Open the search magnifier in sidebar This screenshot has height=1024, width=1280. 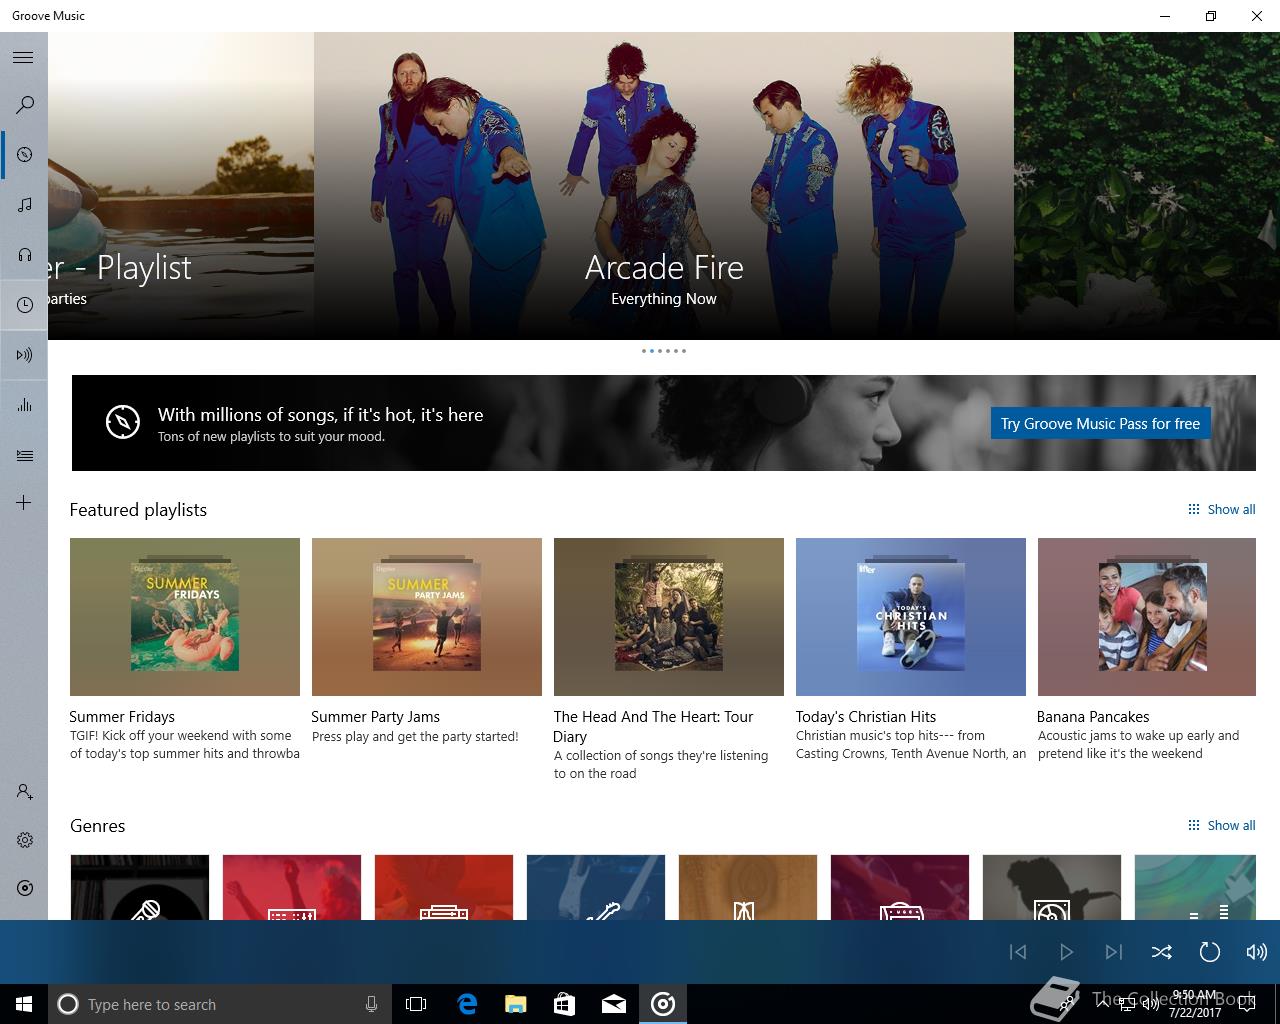[x=25, y=105]
